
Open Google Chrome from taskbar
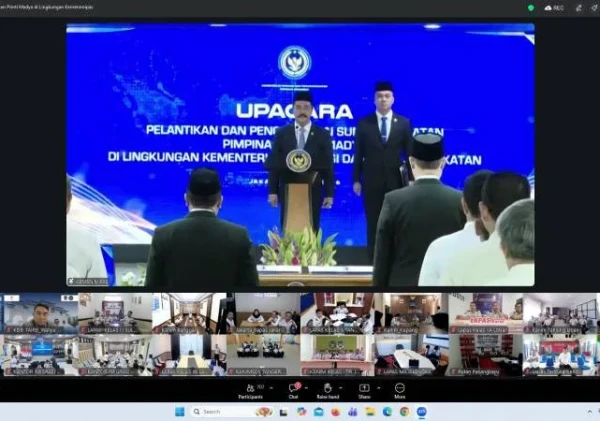point(404,412)
